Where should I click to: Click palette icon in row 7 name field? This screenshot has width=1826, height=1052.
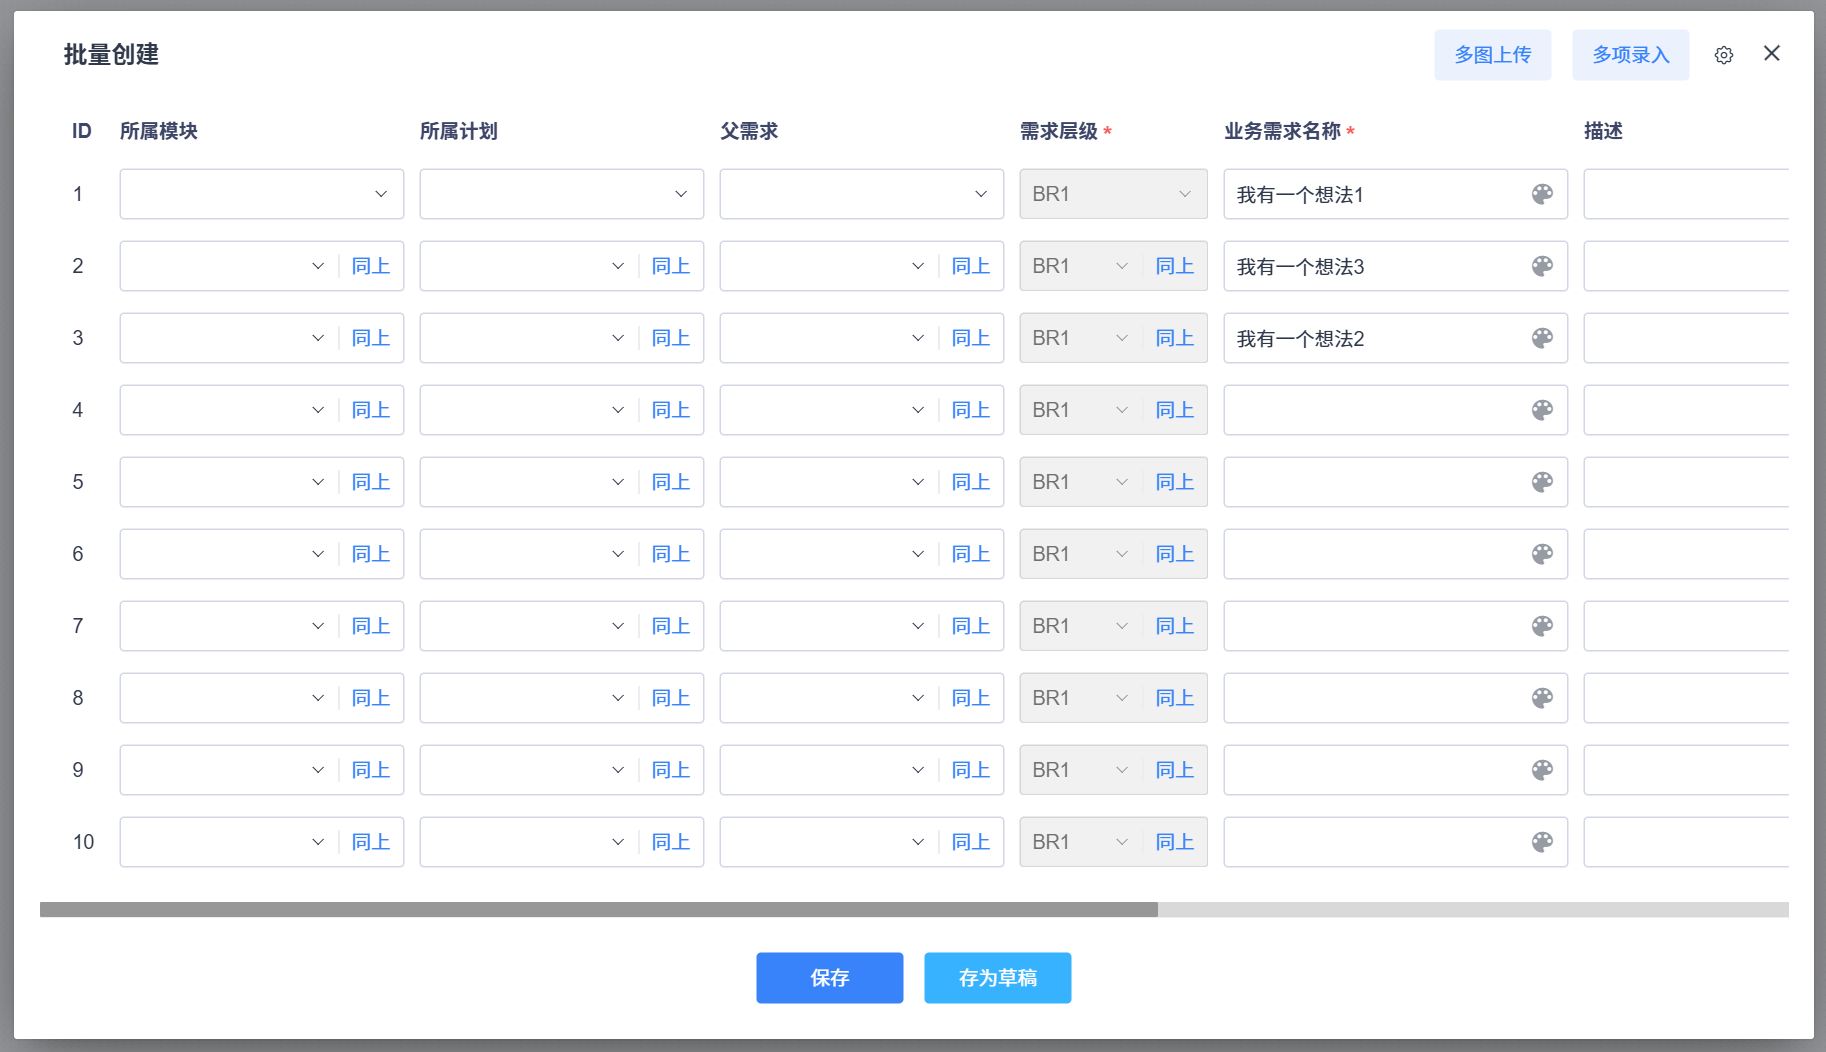(x=1542, y=626)
